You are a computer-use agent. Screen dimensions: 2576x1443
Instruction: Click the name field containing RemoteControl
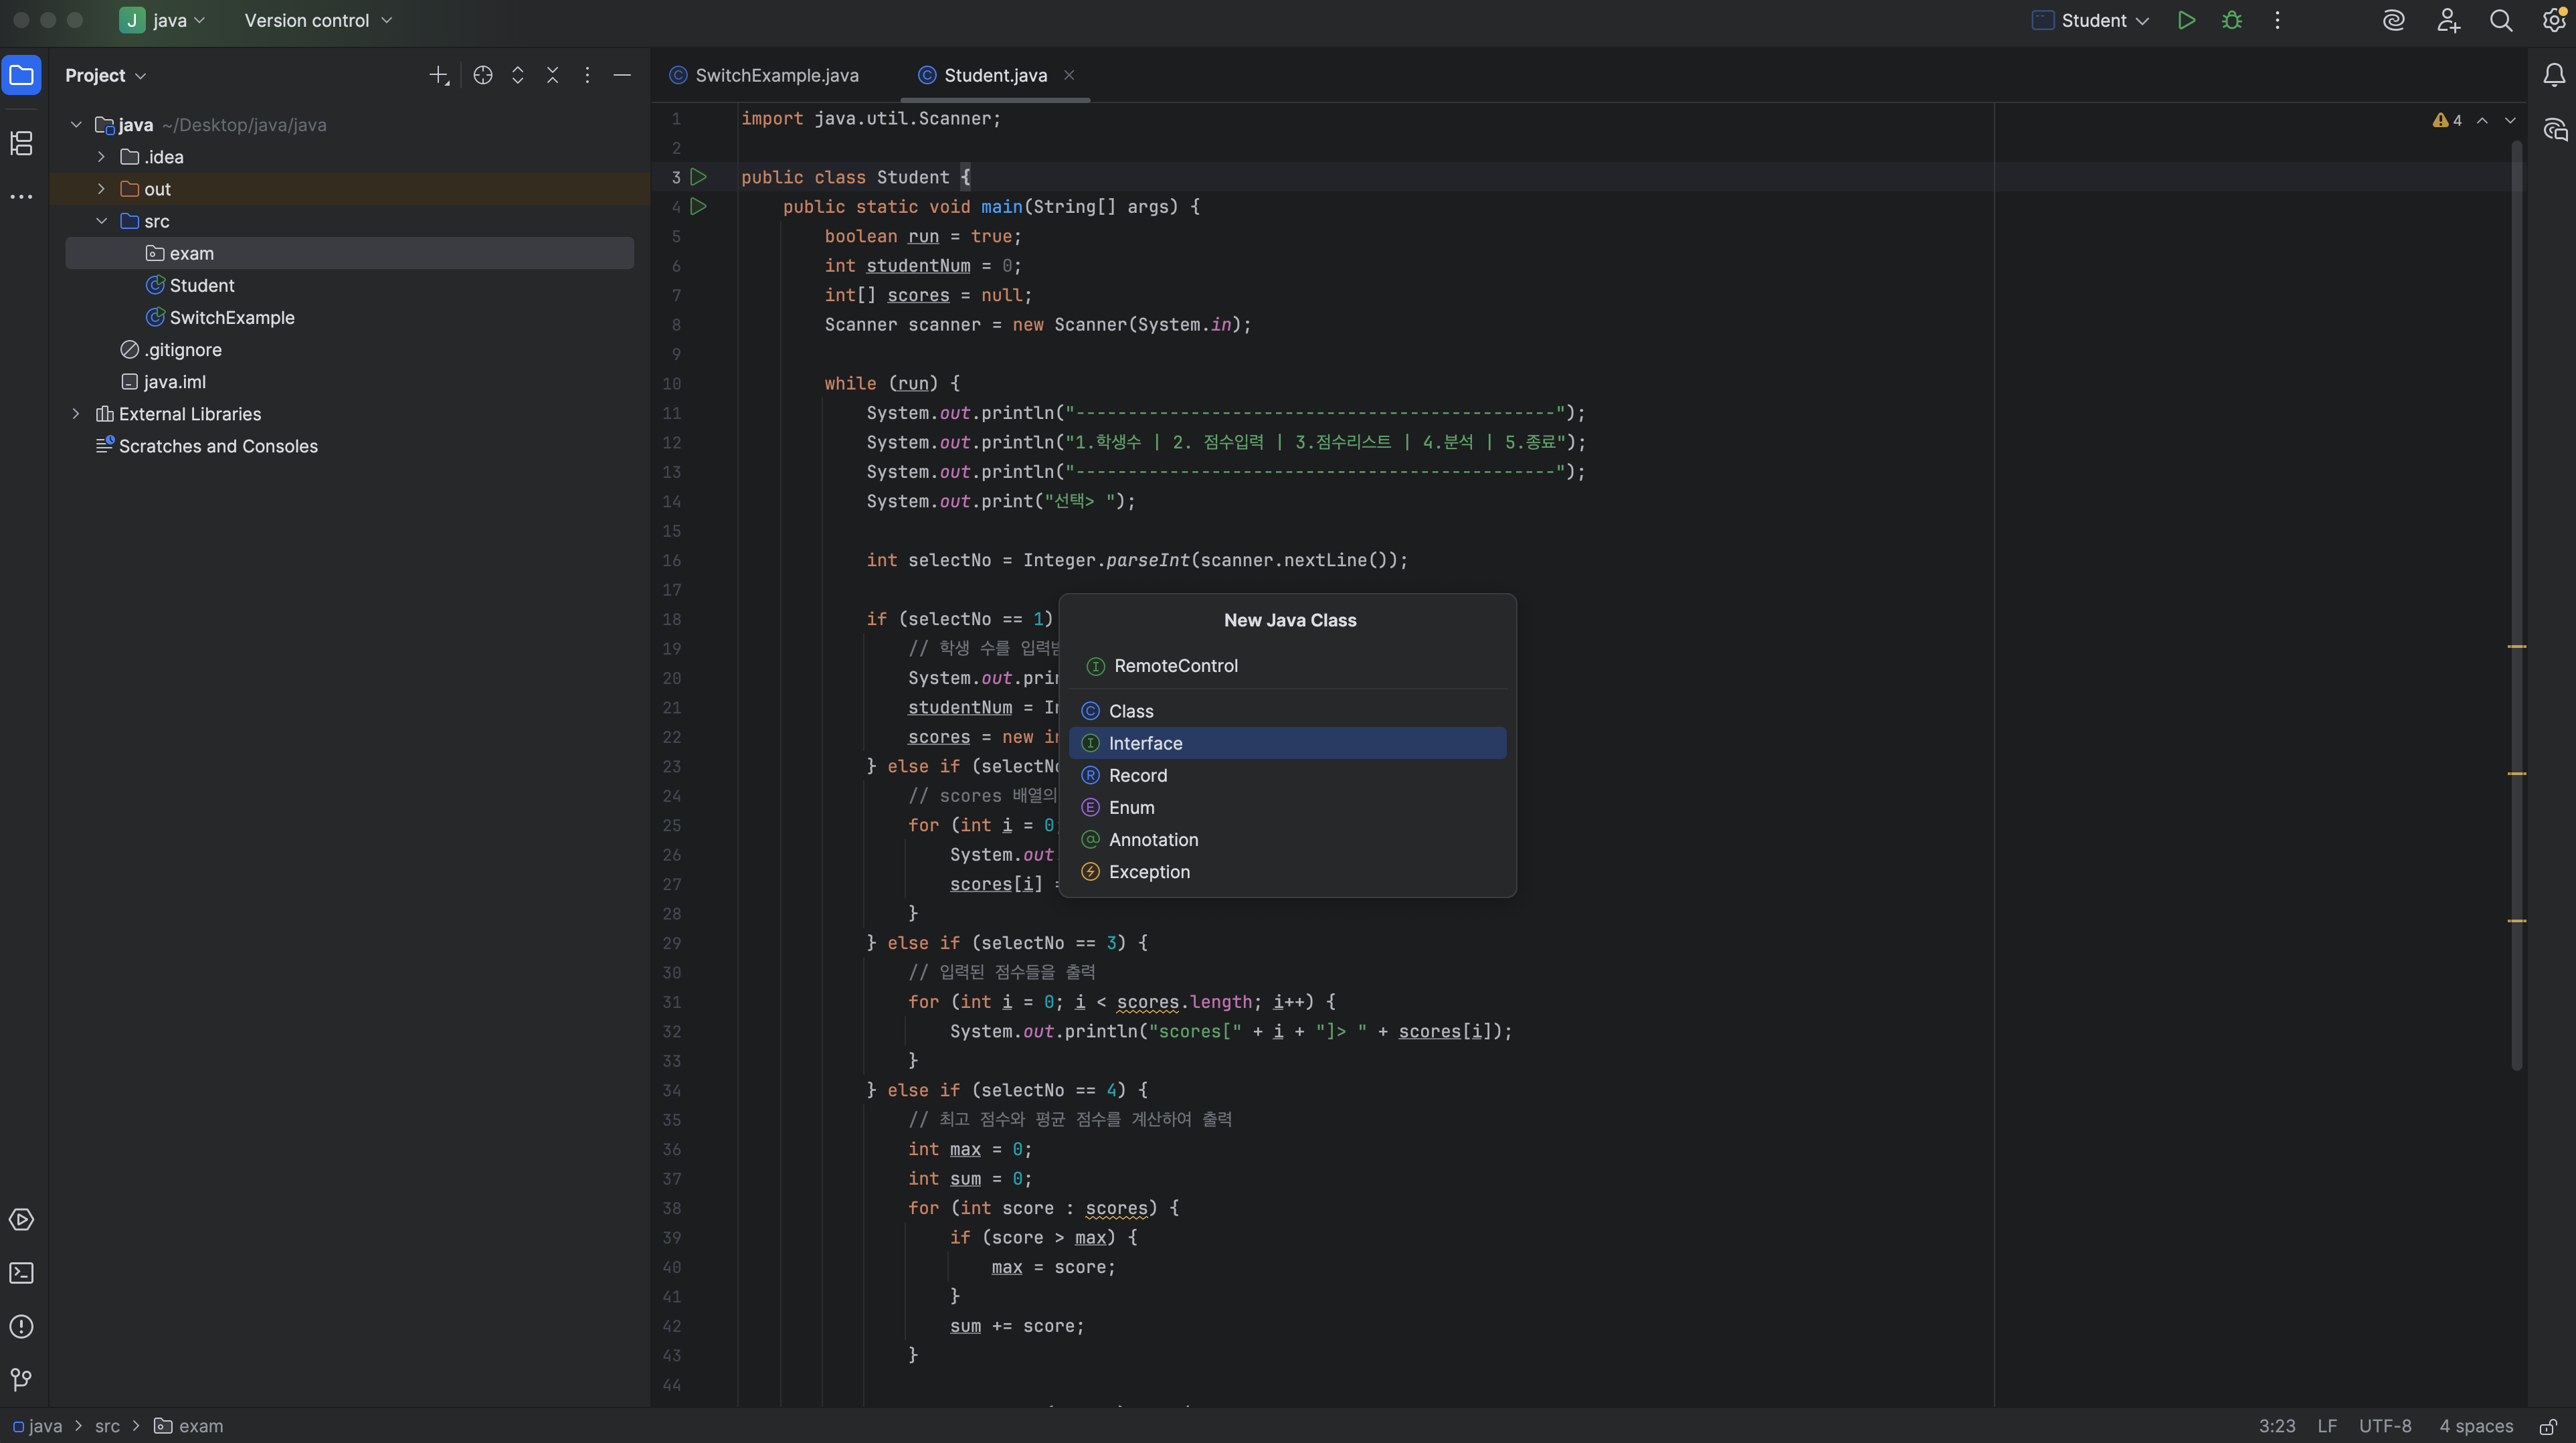[x=1290, y=666]
